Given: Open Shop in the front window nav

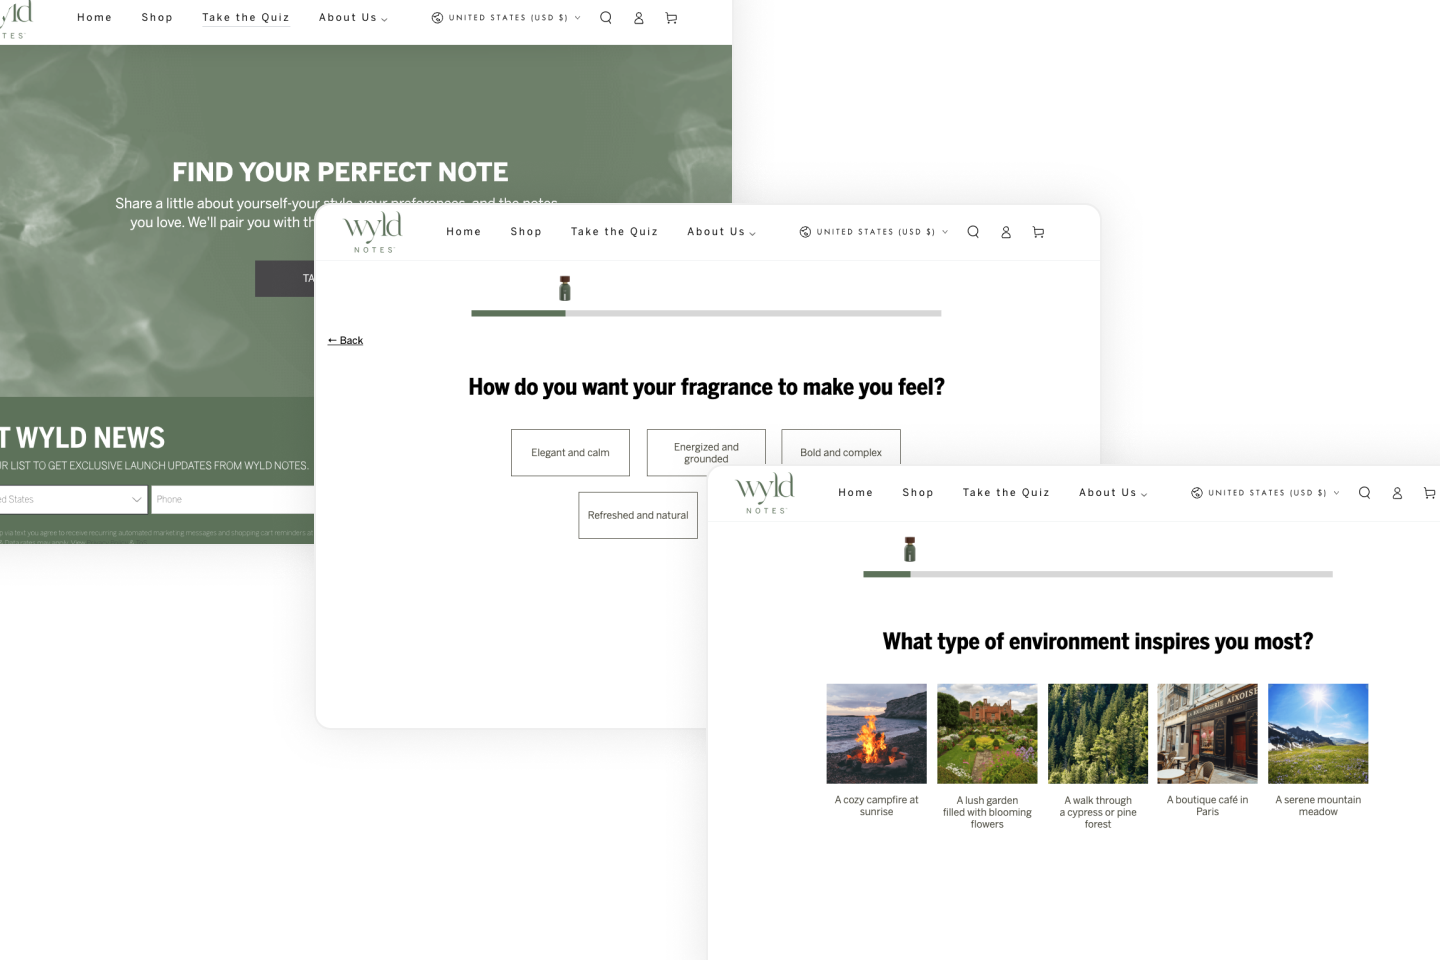Looking at the screenshot, I should click(918, 493).
